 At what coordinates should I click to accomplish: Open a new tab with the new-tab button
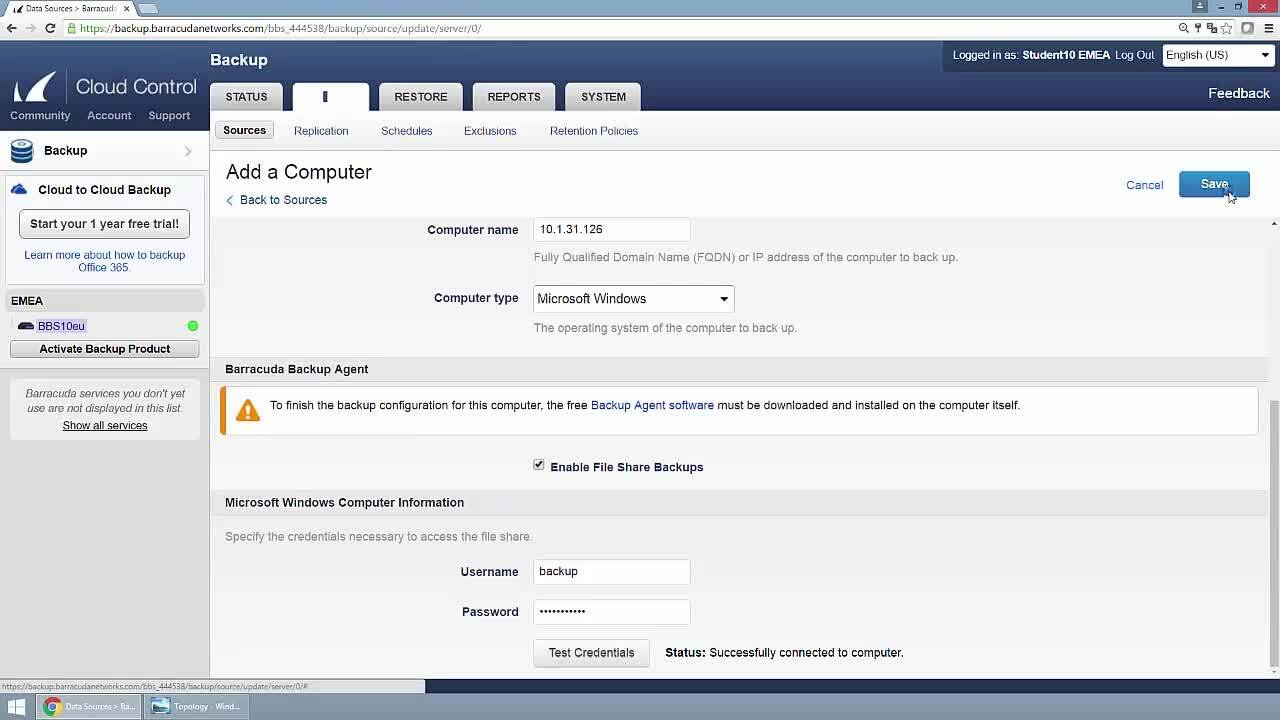[x=147, y=8]
